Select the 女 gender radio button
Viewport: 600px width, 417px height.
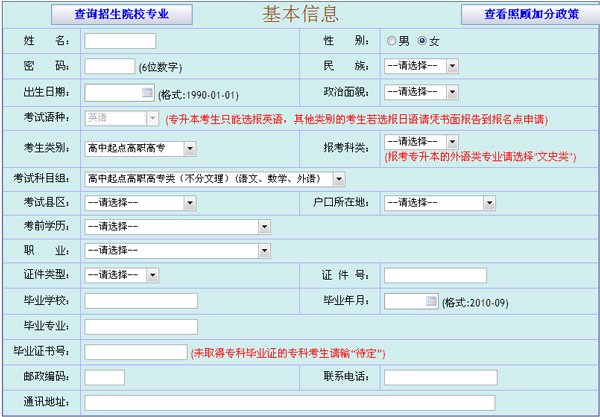(422, 41)
